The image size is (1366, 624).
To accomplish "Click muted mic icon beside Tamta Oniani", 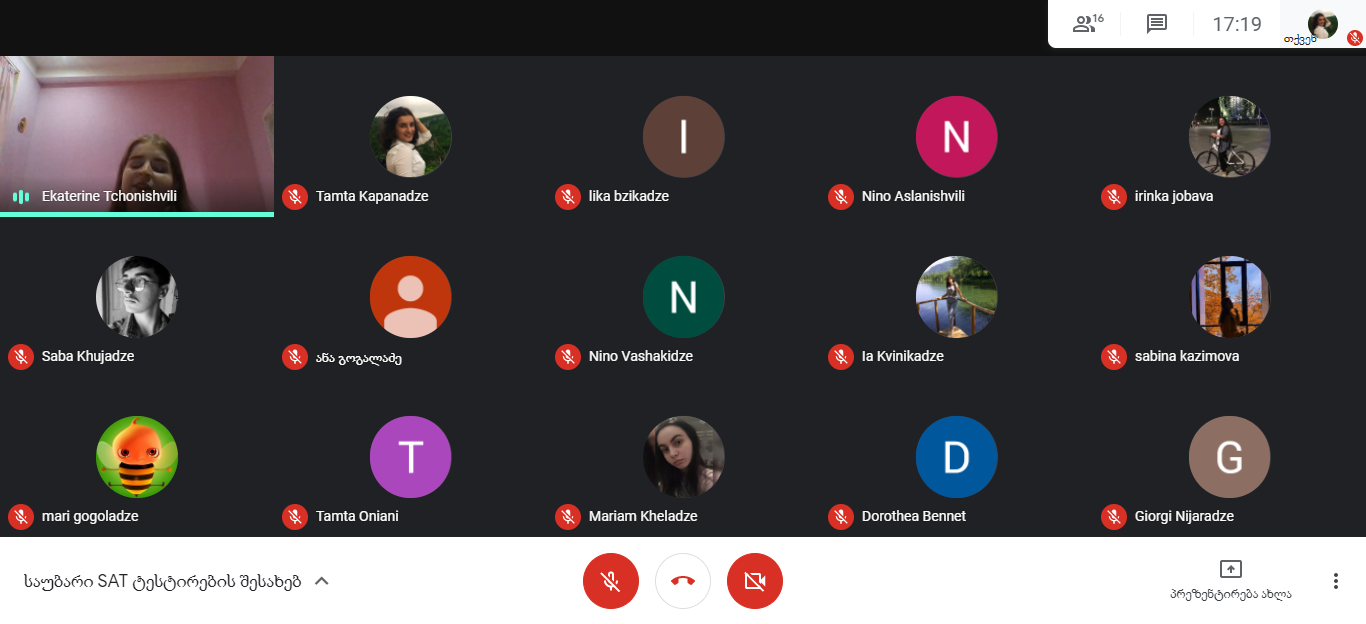I will [295, 517].
